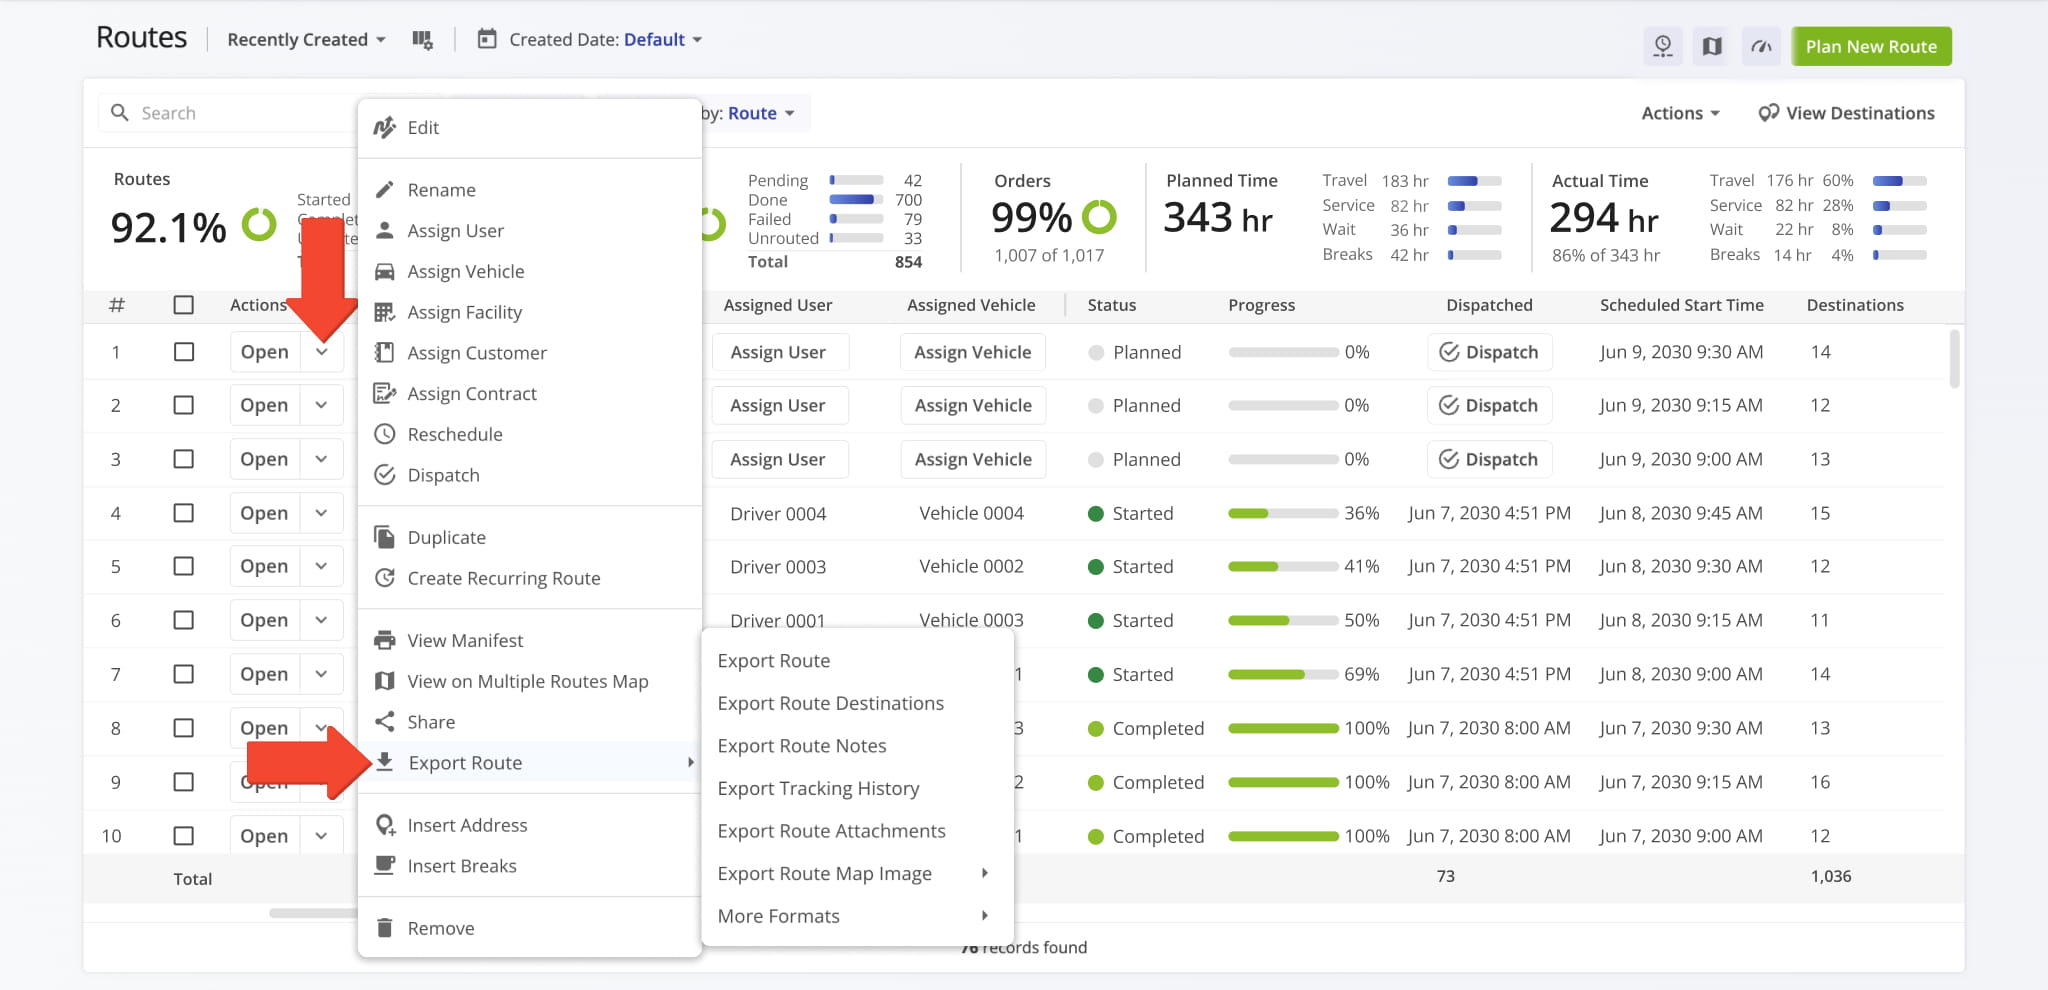
Task: Open the speedometer dashboard icon
Action: [x=1761, y=46]
